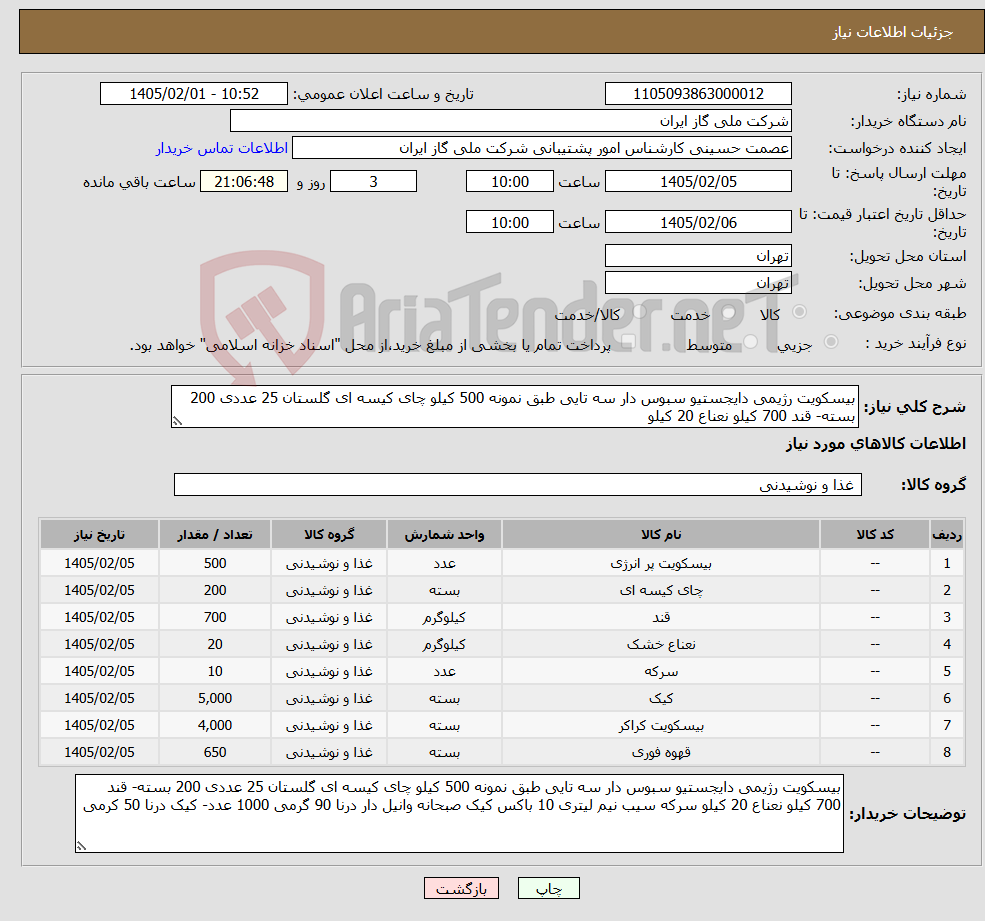Click the توضیحات خریدار textarea
The height and width of the screenshot is (921, 985).
coord(459,814)
